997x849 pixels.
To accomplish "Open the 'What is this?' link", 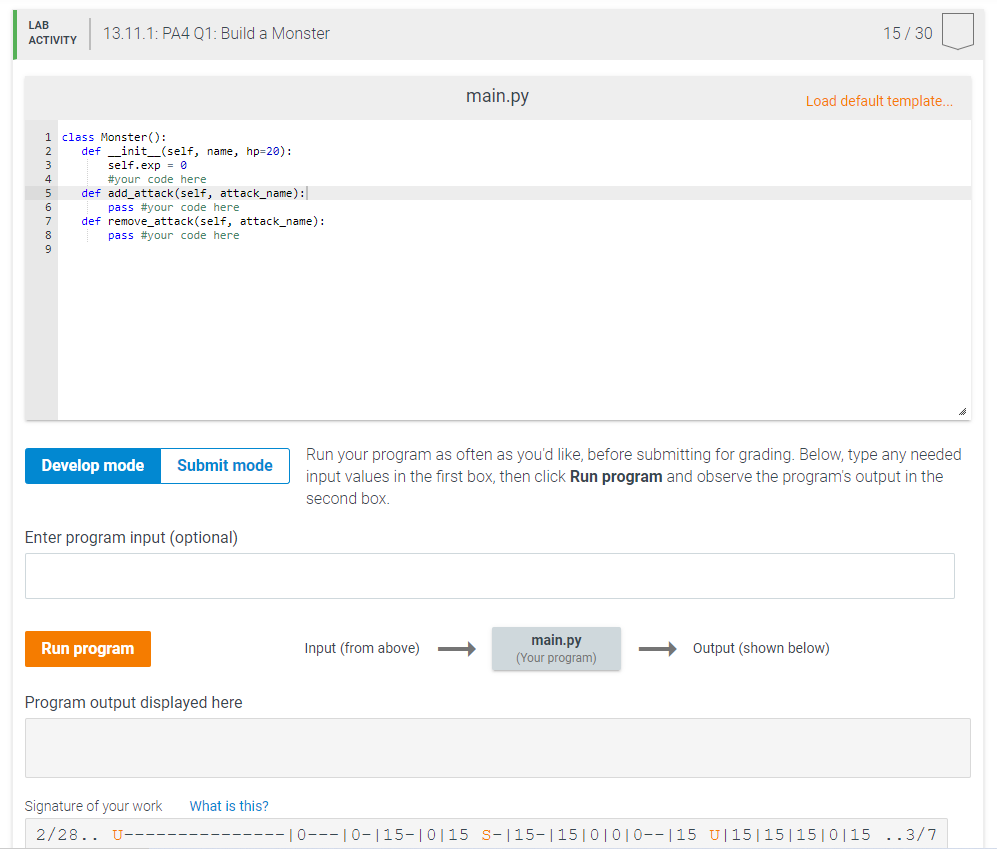I will pyautogui.click(x=229, y=806).
